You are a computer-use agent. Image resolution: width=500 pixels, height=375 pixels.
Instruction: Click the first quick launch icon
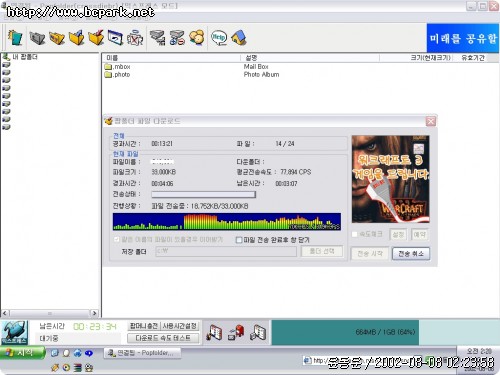click(55, 353)
